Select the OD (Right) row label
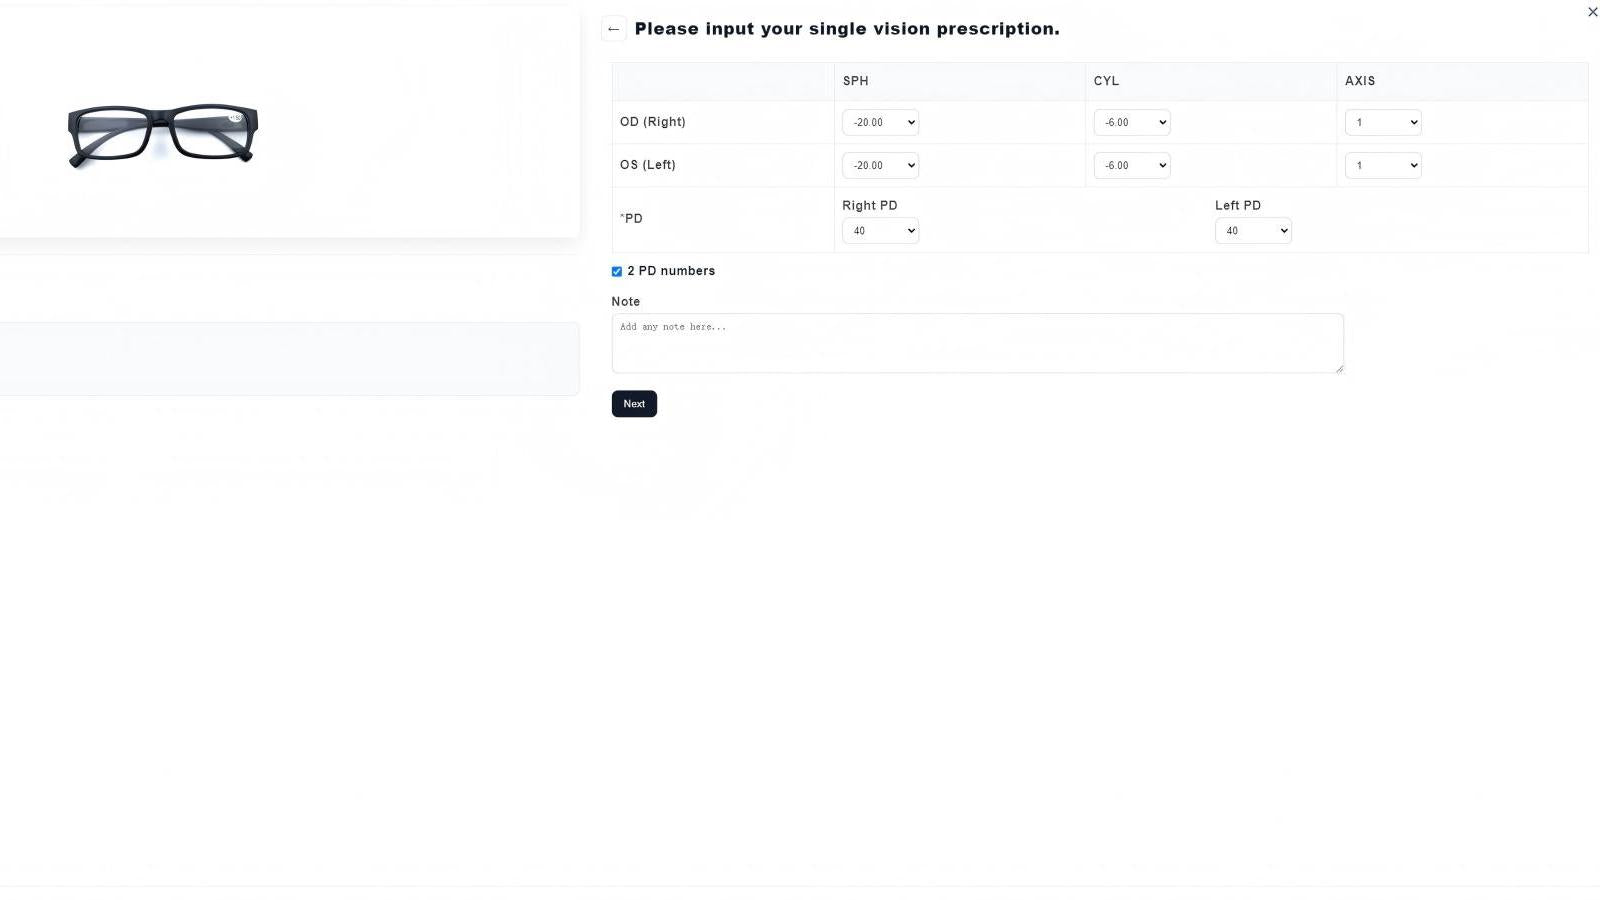Image resolution: width=1600 pixels, height=900 pixels. tap(652, 121)
